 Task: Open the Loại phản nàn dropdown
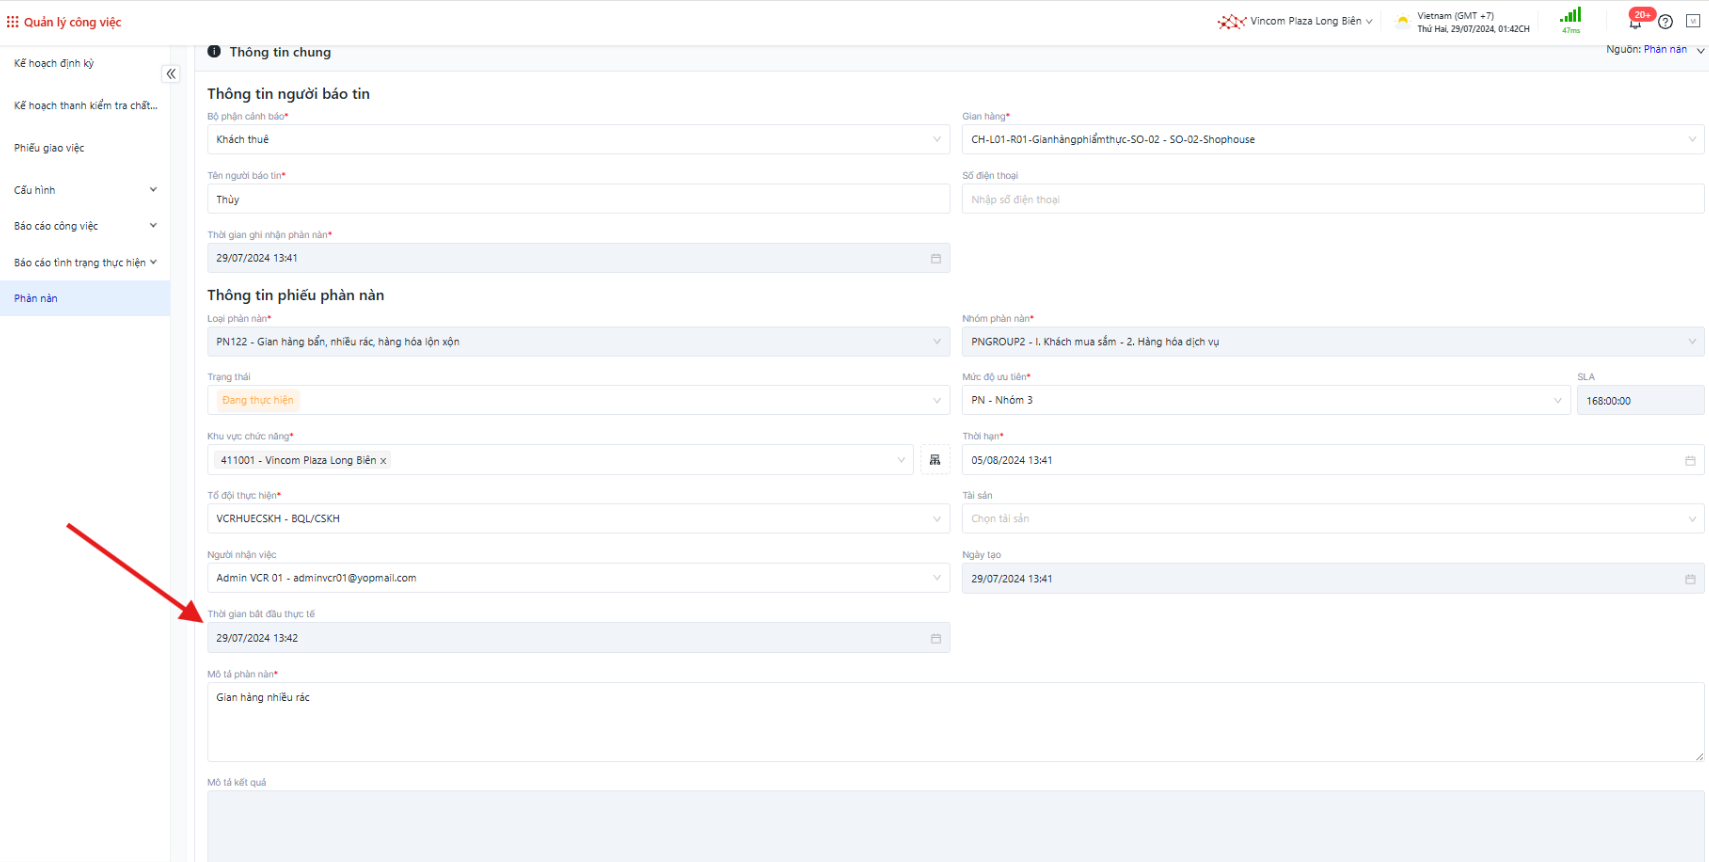coord(578,342)
